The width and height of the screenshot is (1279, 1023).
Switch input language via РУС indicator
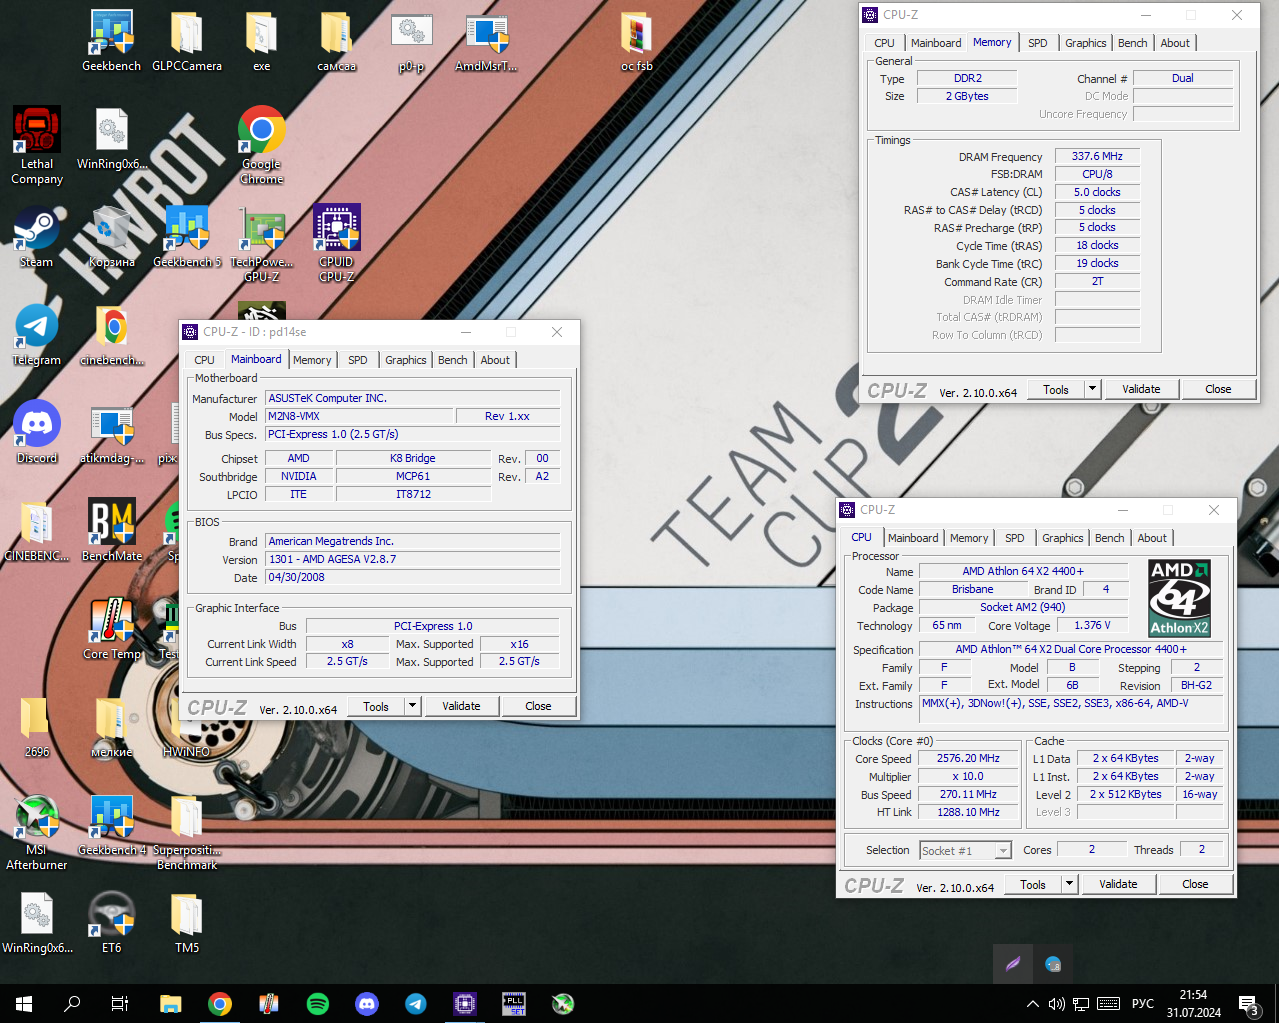click(x=1143, y=1003)
